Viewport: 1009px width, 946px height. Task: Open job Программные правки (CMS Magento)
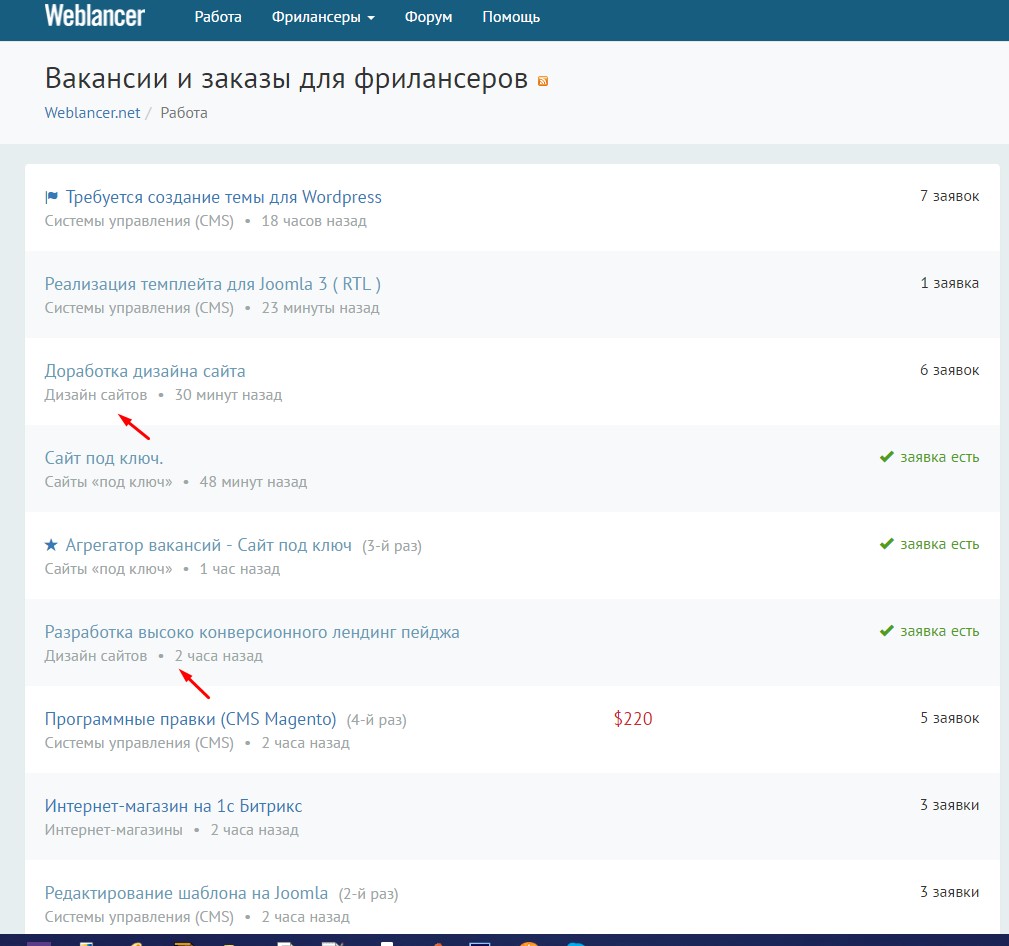(x=190, y=719)
